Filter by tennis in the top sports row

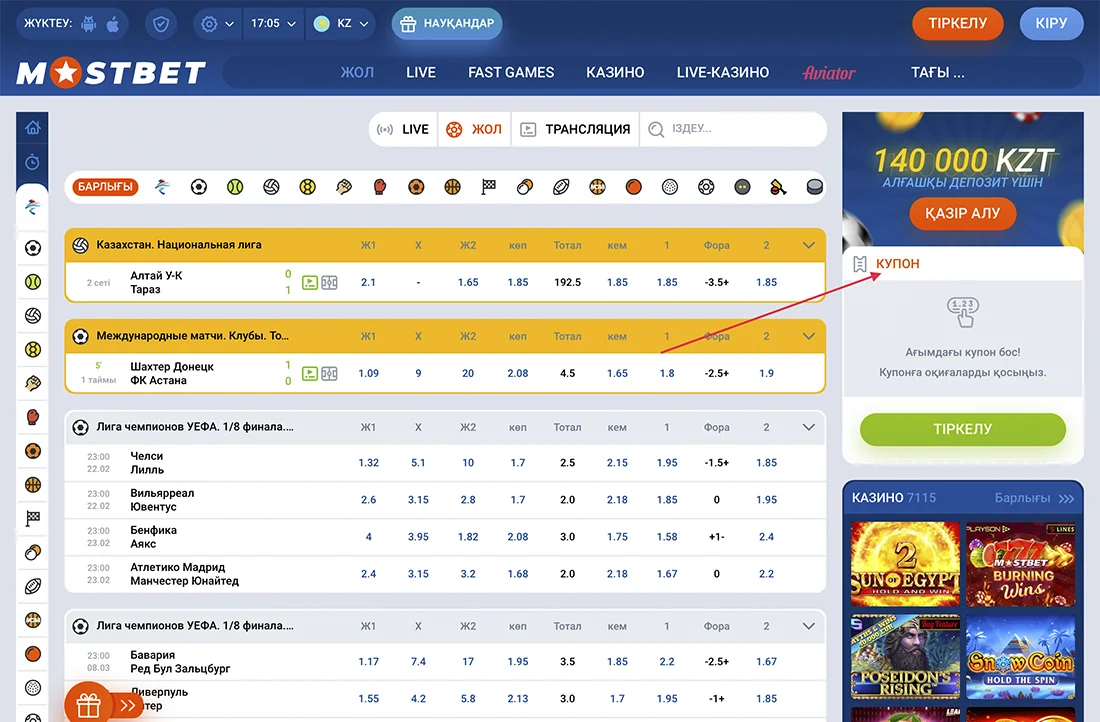(235, 187)
